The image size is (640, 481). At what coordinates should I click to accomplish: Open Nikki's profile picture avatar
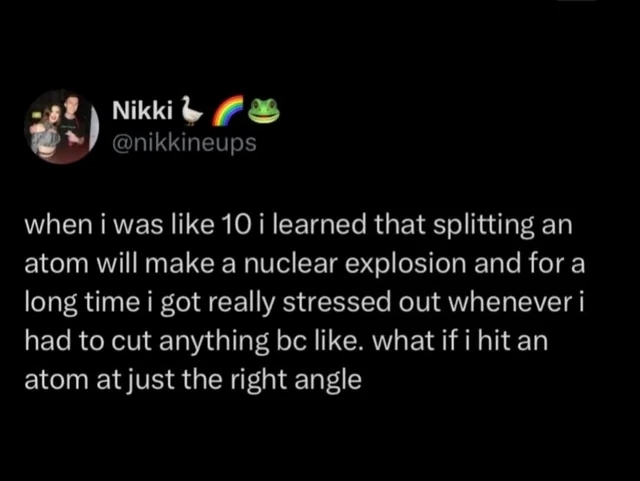(x=62, y=127)
